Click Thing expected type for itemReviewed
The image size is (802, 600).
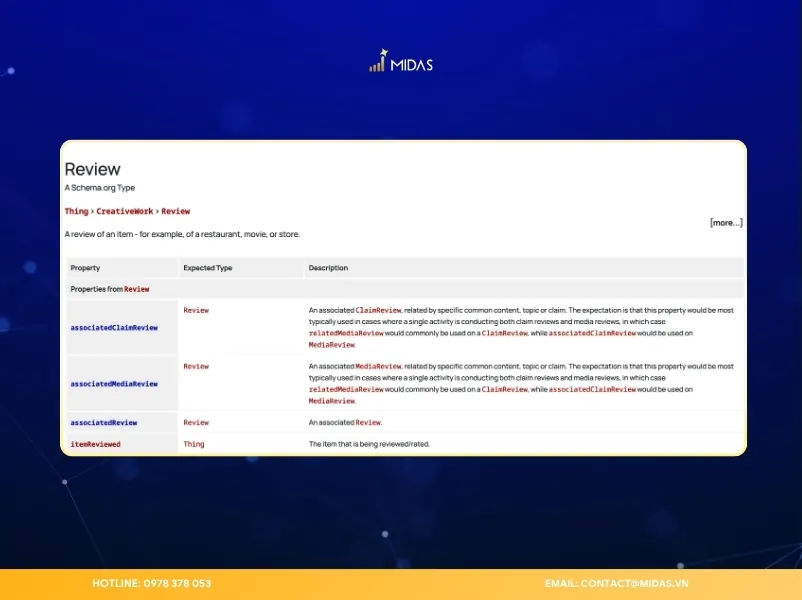point(193,443)
